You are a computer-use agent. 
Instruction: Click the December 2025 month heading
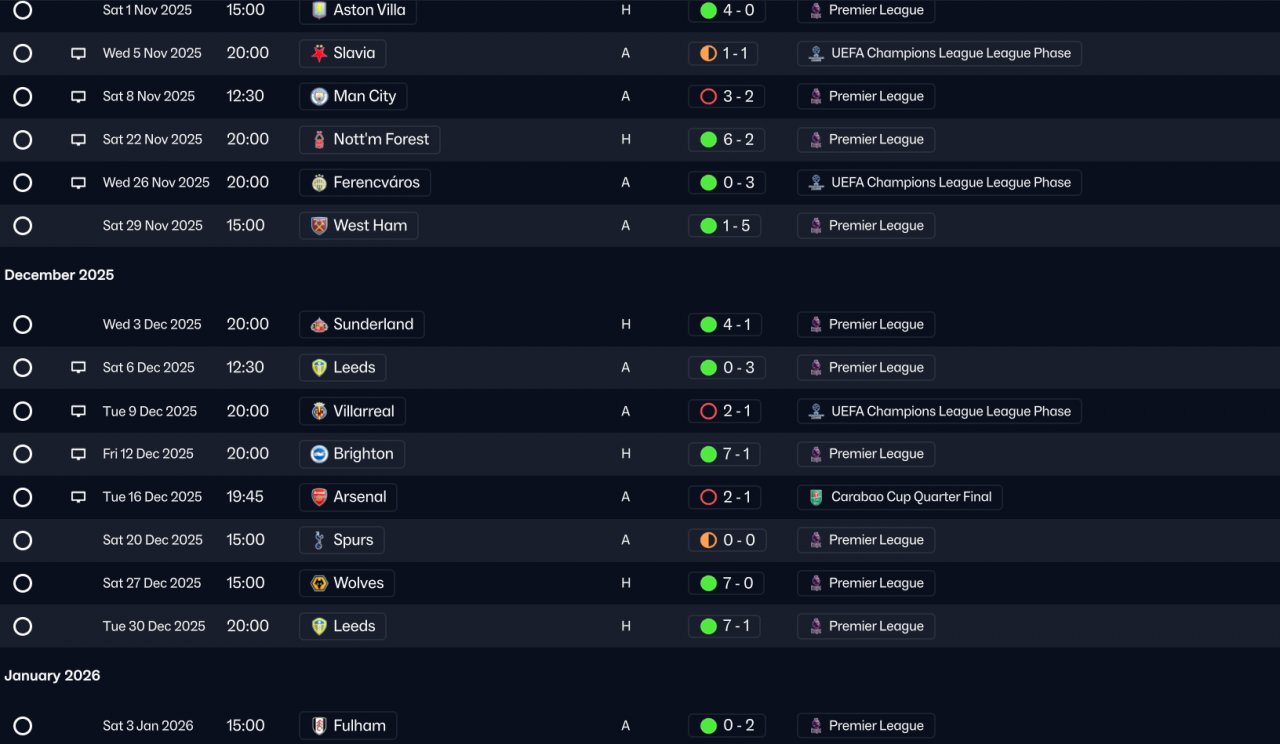tap(59, 275)
